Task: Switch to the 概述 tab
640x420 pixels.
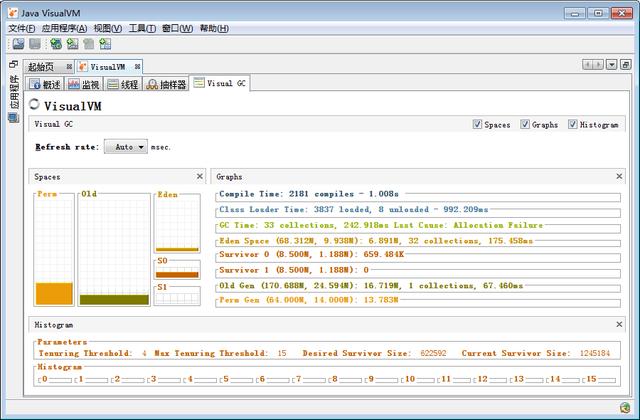Action: coord(44,84)
